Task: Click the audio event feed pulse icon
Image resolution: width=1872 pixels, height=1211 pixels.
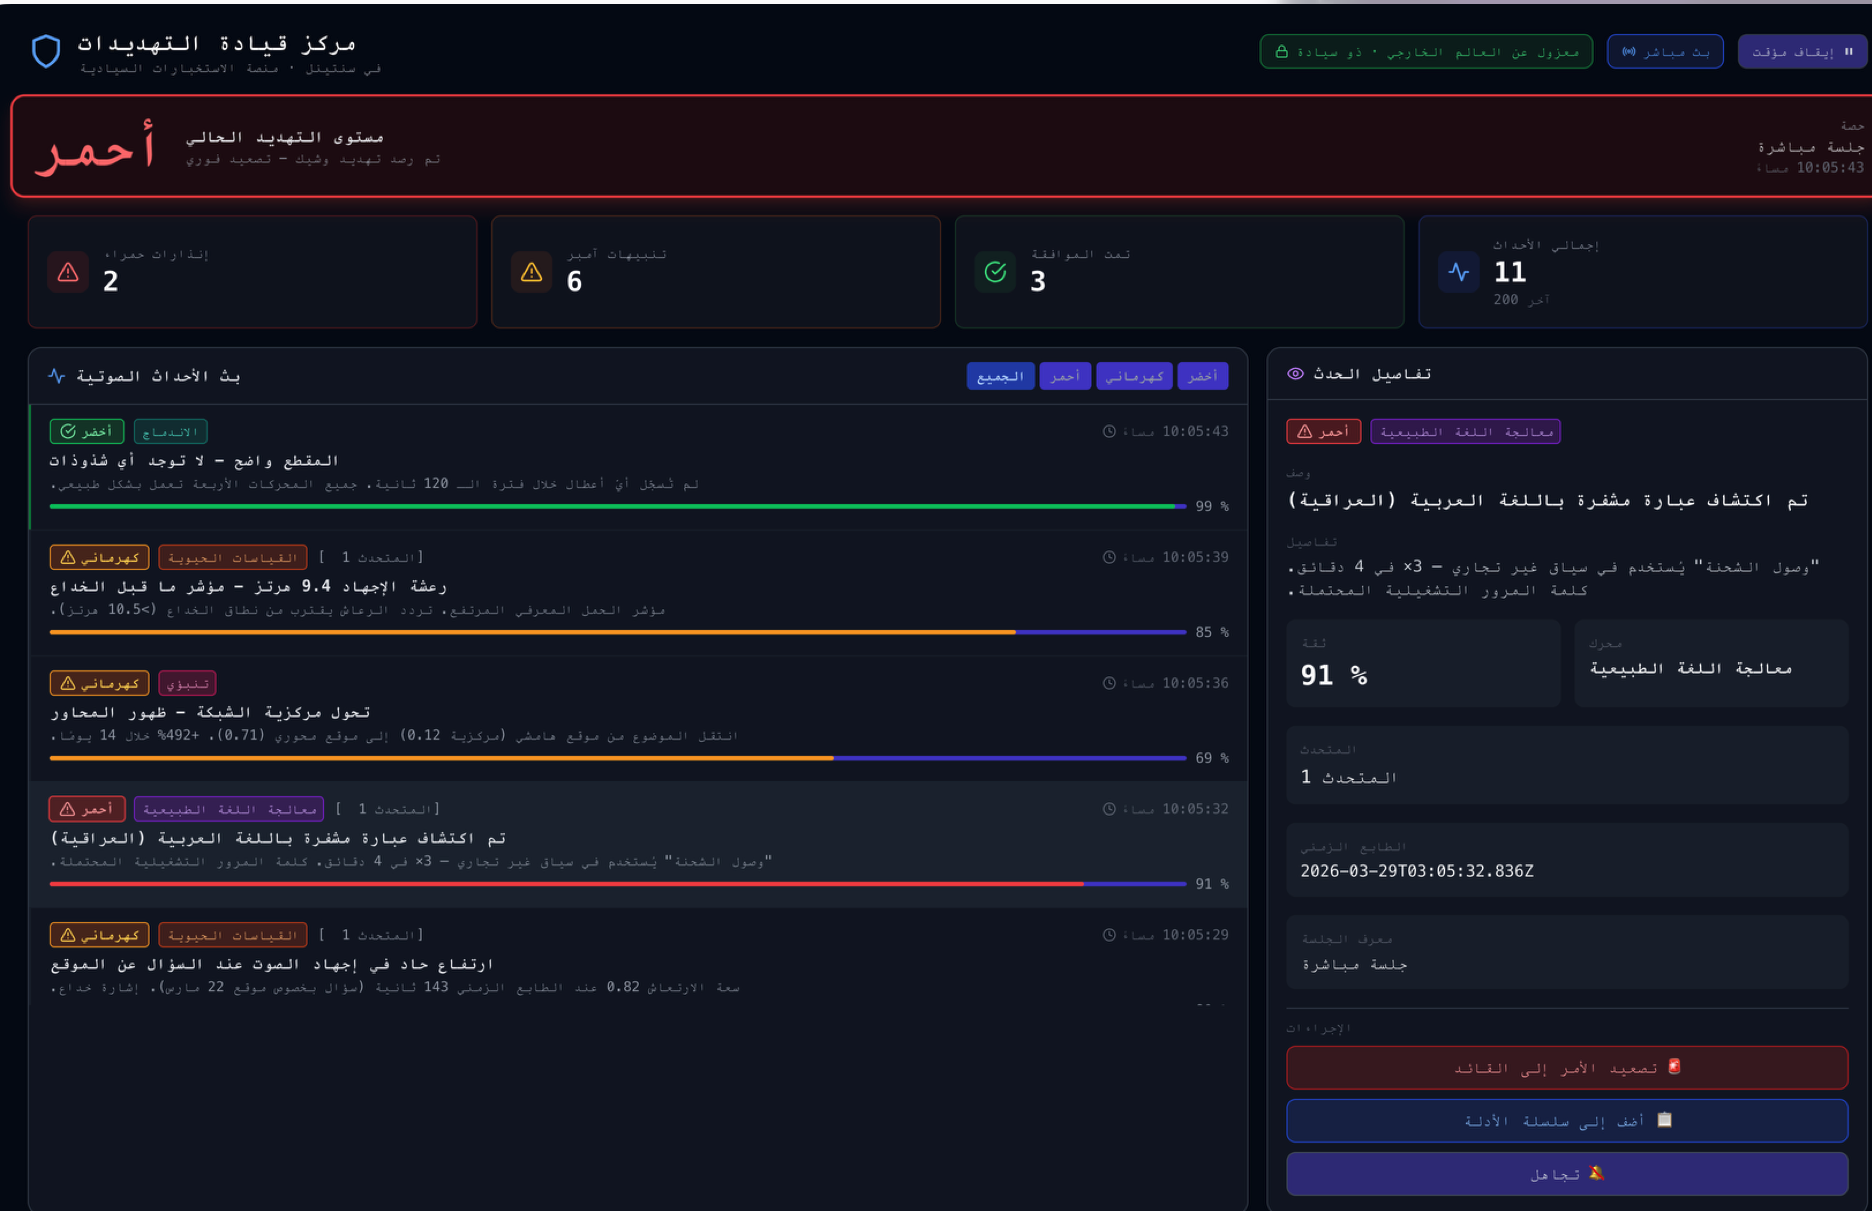Action: click(x=57, y=376)
